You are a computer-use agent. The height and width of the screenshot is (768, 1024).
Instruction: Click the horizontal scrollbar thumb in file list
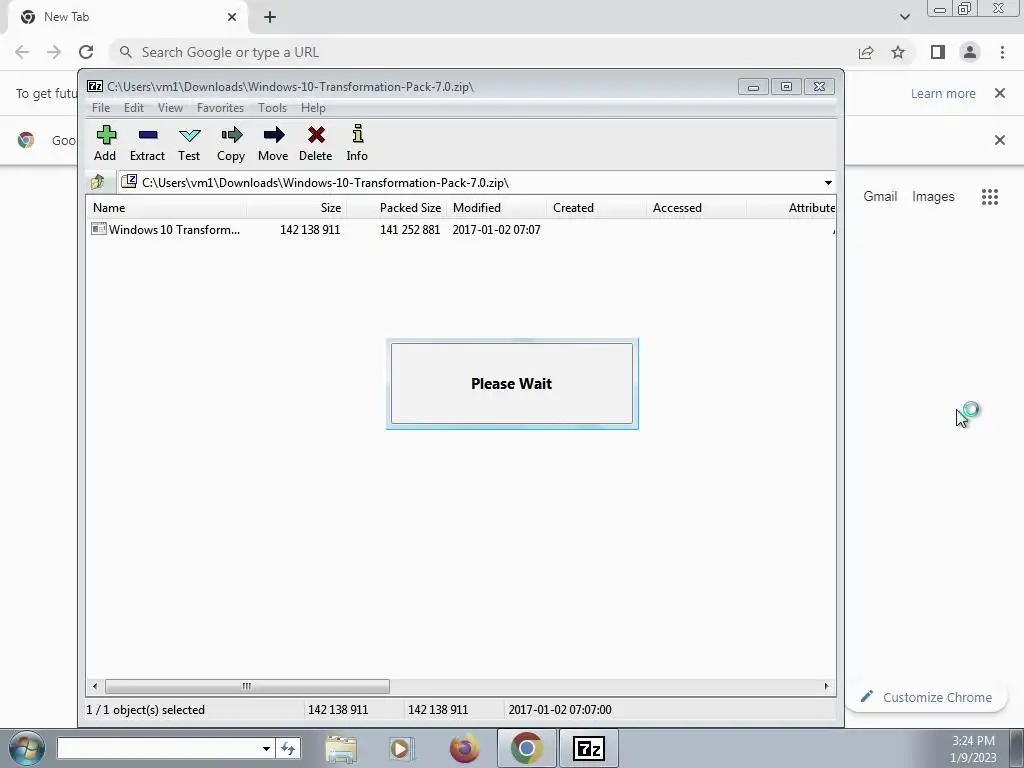248,686
